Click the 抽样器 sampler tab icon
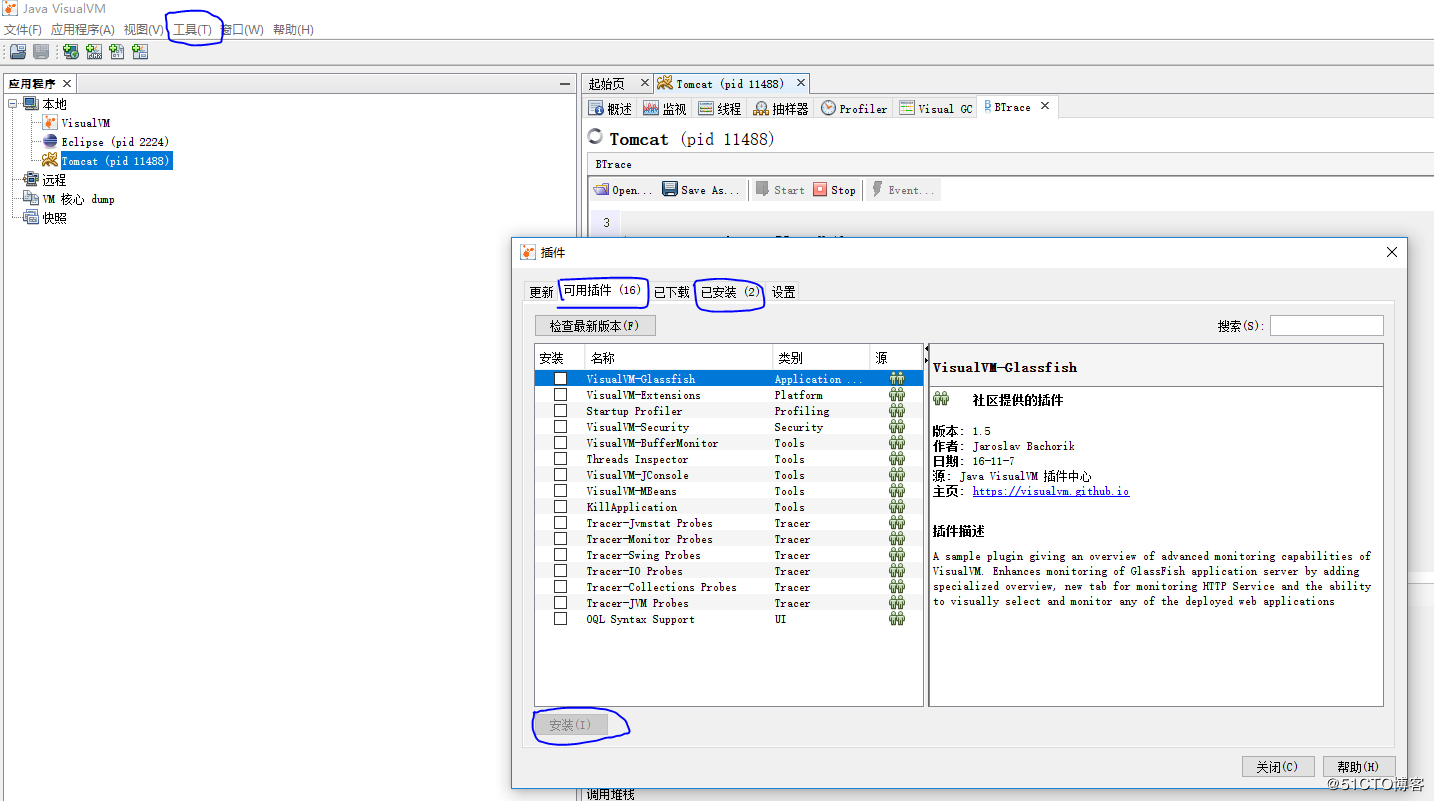1434x801 pixels. (761, 108)
